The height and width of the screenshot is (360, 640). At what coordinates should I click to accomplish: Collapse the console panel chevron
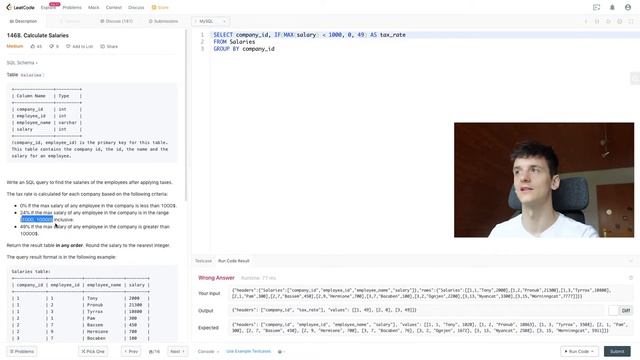coord(631,261)
